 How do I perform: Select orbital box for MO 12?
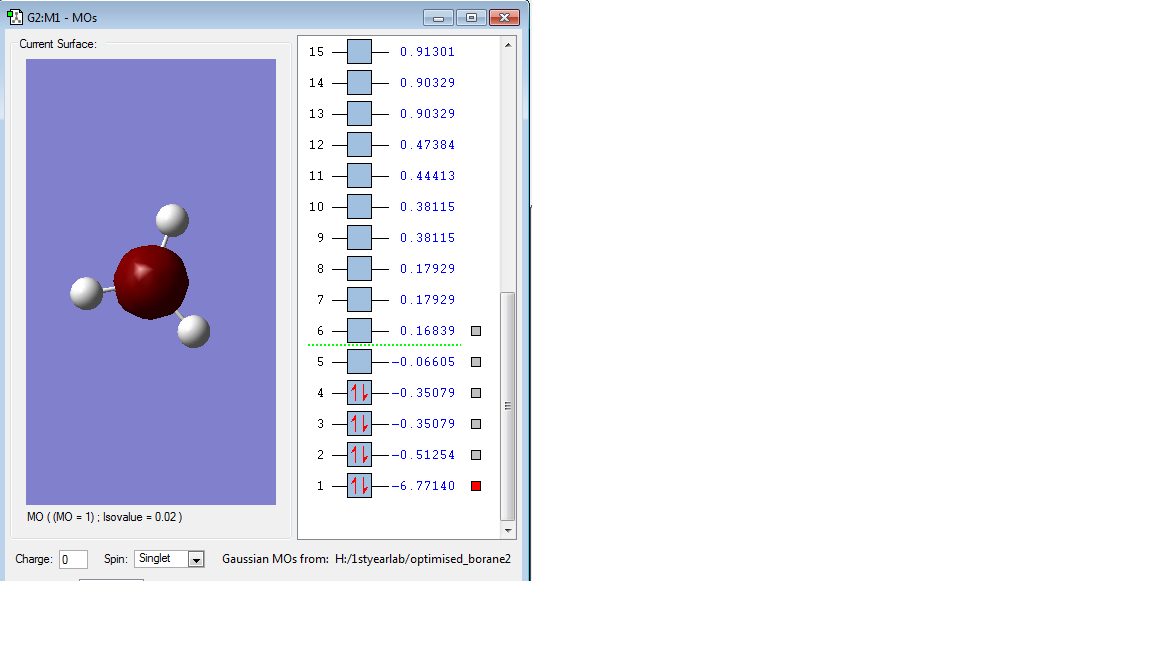(x=359, y=145)
